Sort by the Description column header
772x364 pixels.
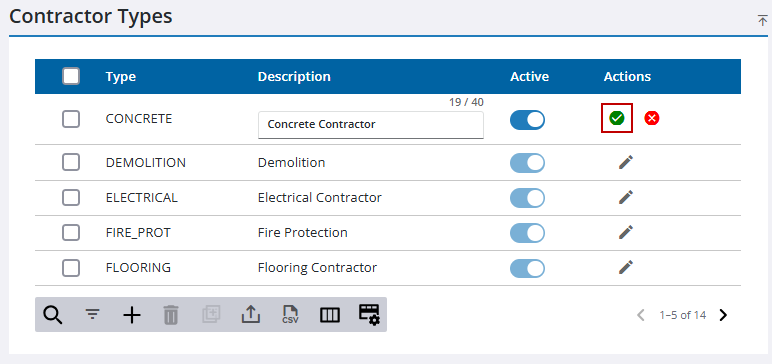294,77
